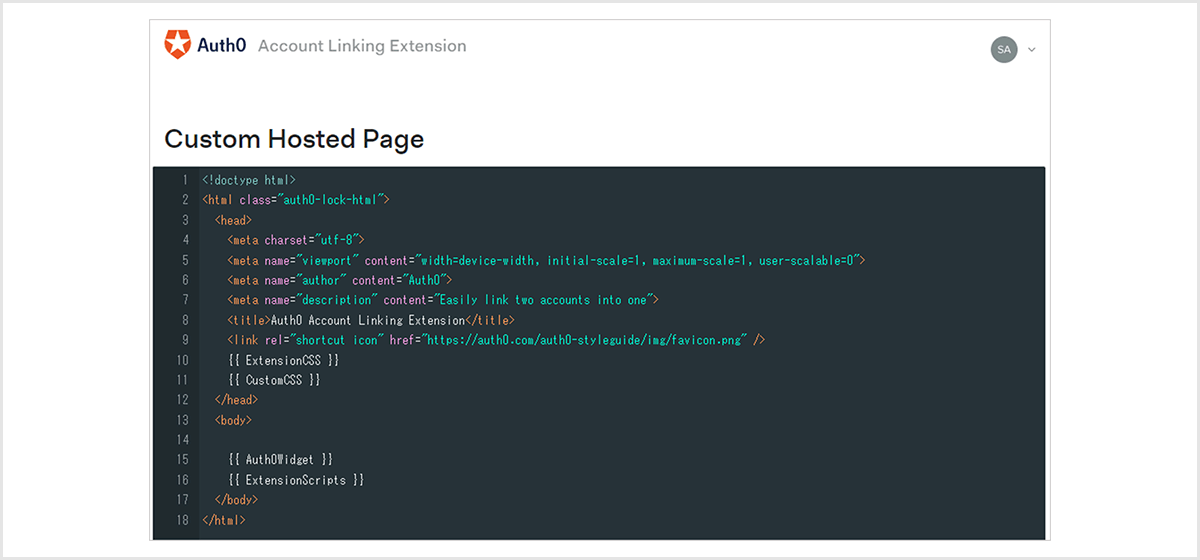The height and width of the screenshot is (560, 1200).
Task: Open the SA user avatar menu
Action: pyautogui.click(x=1004, y=49)
